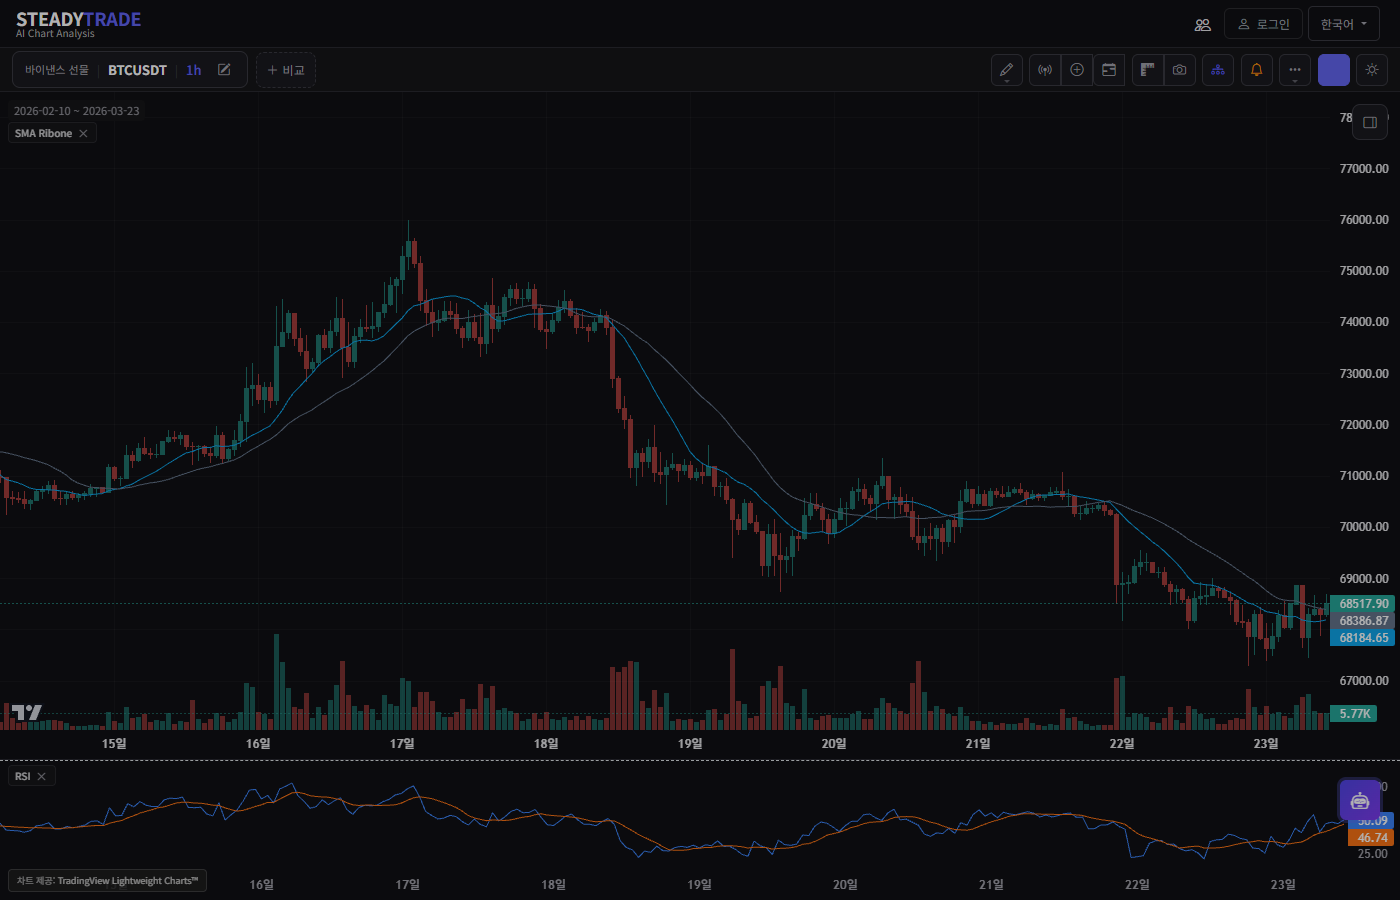Viewport: 1400px width, 900px height.
Task: Open the community users icon in the header
Action: click(x=1203, y=24)
